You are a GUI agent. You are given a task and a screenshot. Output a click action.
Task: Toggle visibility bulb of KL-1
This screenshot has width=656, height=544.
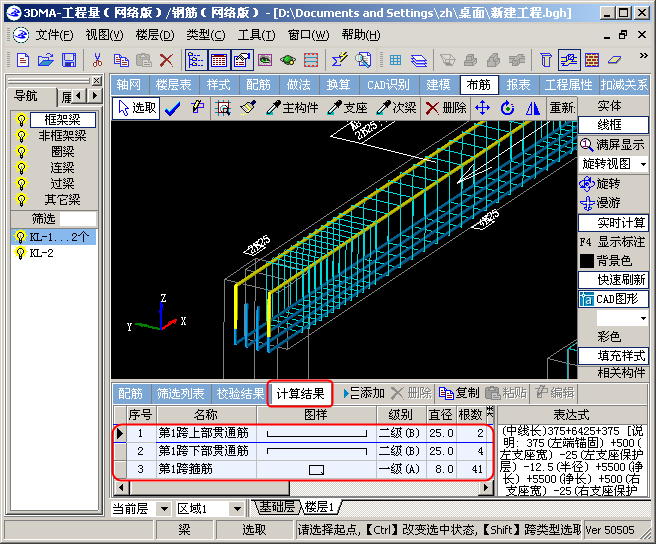[x=20, y=237]
